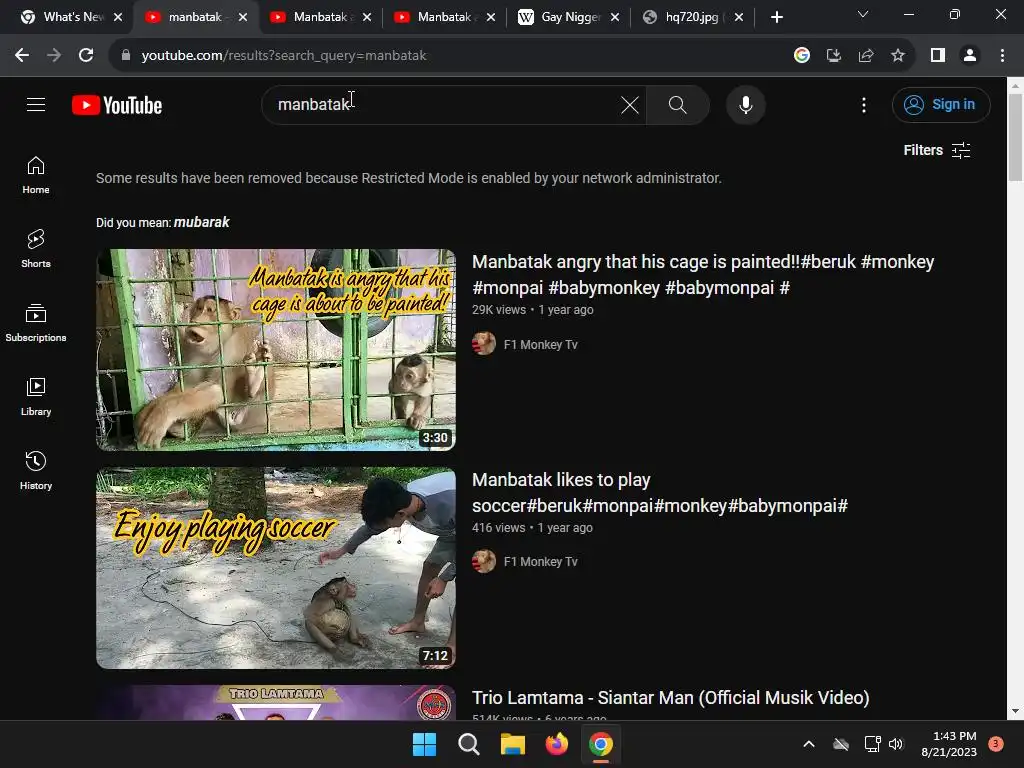Open Library in sidebar
Image resolution: width=1024 pixels, height=768 pixels.
[36, 396]
